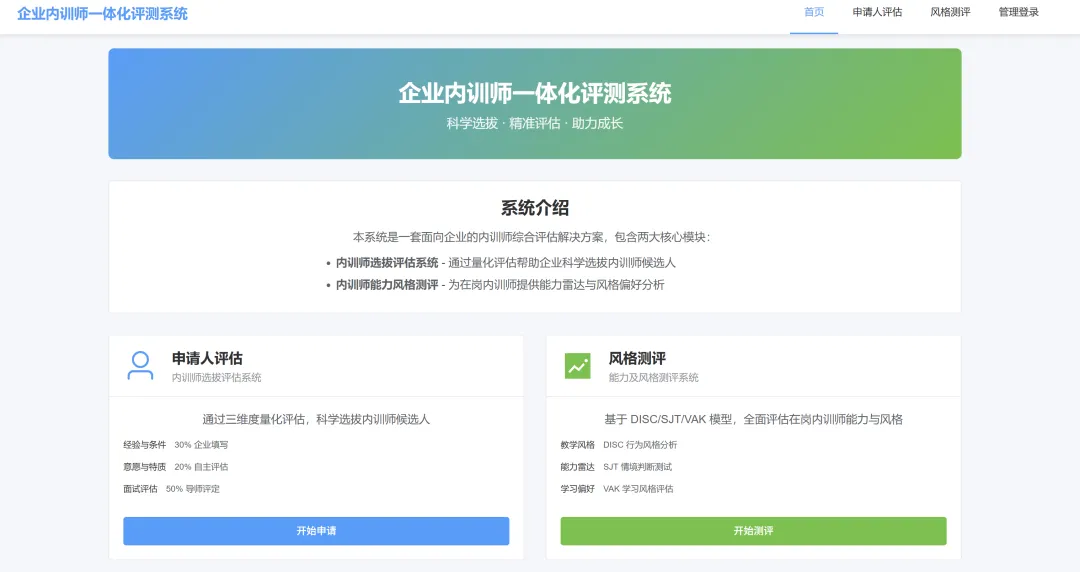Click the 风格测评 card heading
Viewport: 1080px width, 572px height.
click(637, 358)
